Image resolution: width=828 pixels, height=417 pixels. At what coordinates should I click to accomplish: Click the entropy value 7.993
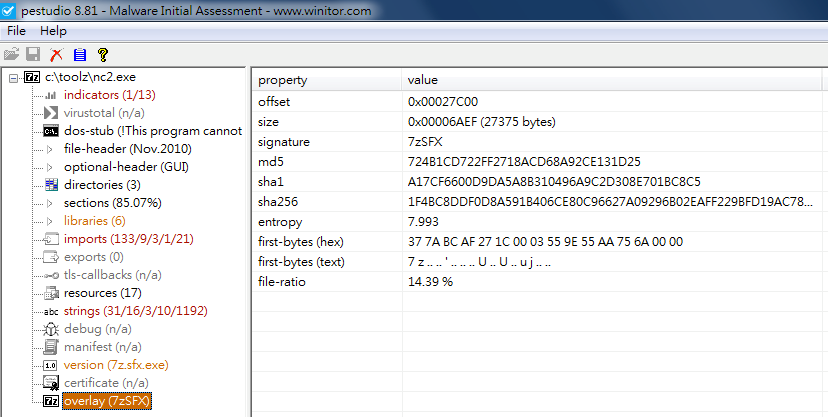point(423,222)
